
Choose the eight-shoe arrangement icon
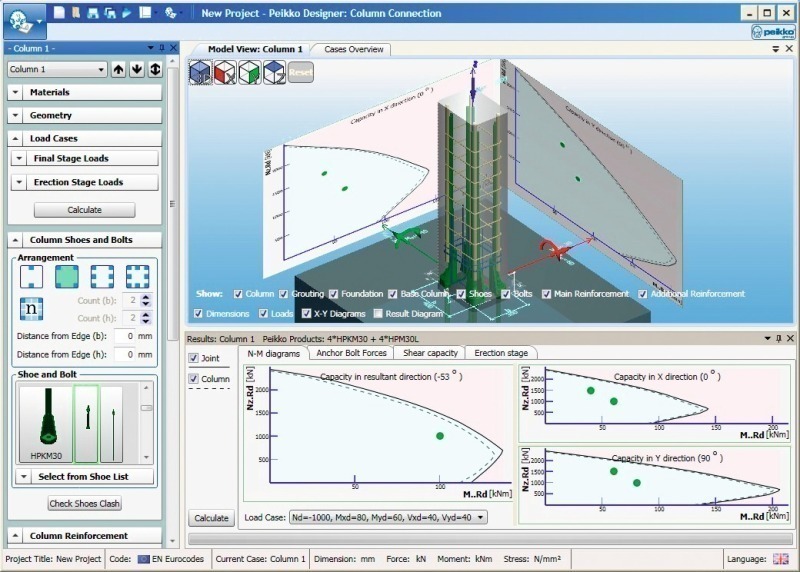click(x=137, y=276)
